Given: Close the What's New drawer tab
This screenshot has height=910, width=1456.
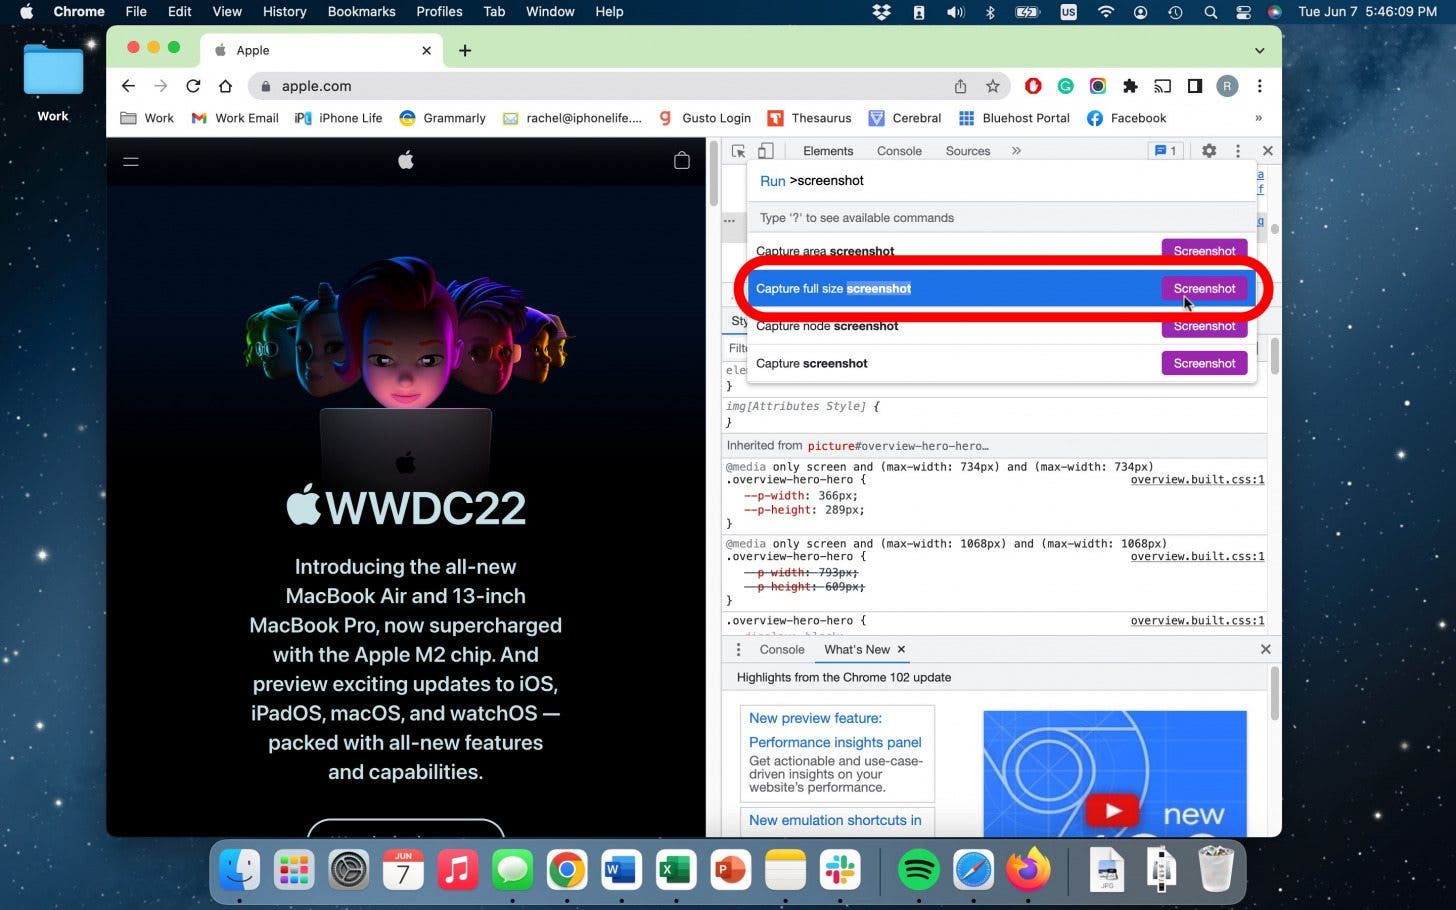Looking at the screenshot, I should 901,650.
